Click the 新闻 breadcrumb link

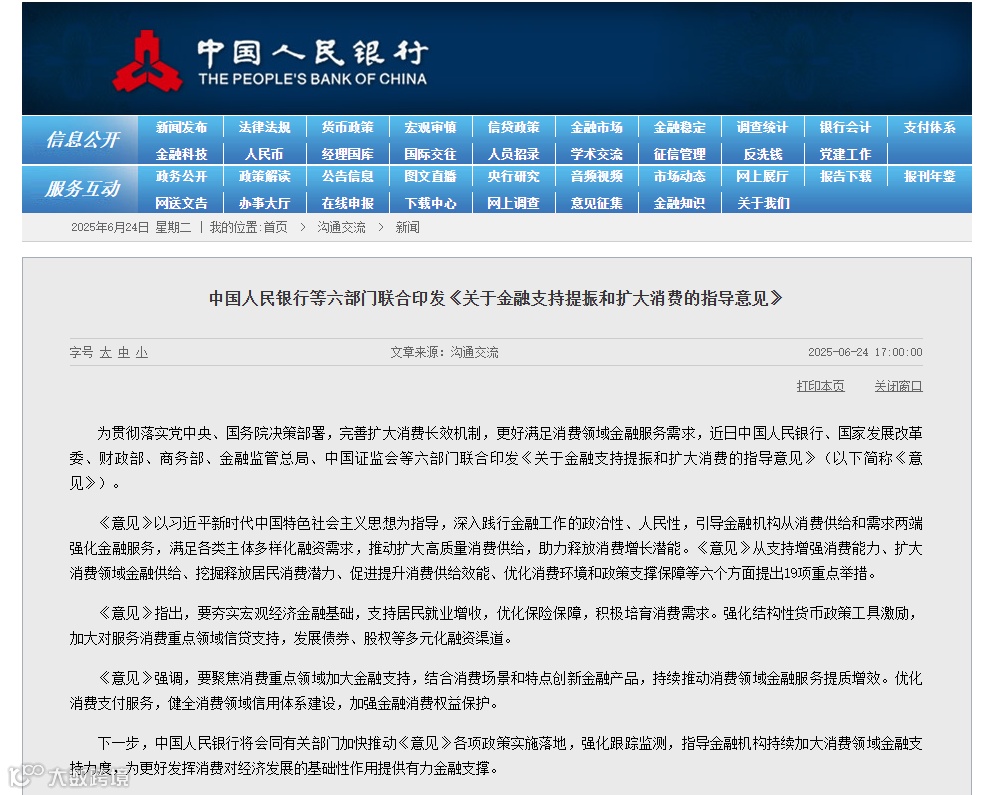click(407, 227)
